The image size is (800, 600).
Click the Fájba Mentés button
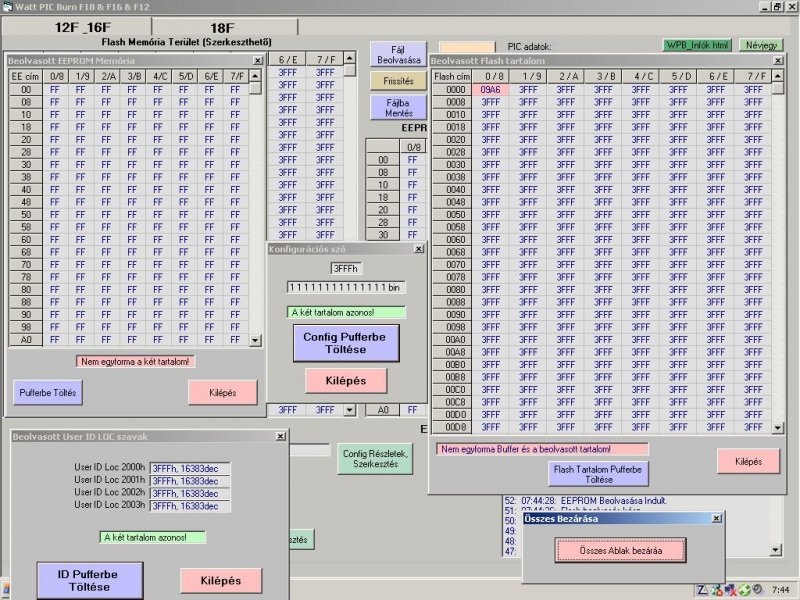(398, 108)
